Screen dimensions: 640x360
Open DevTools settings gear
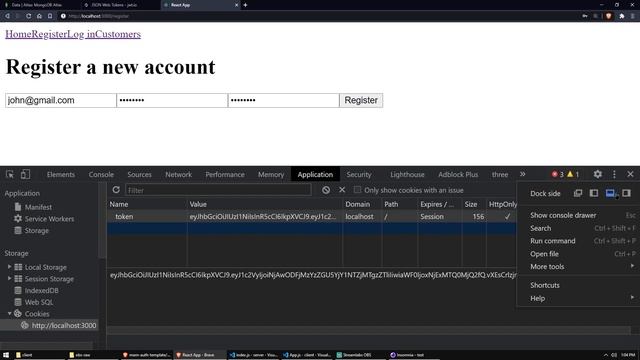pyautogui.click(x=598, y=174)
